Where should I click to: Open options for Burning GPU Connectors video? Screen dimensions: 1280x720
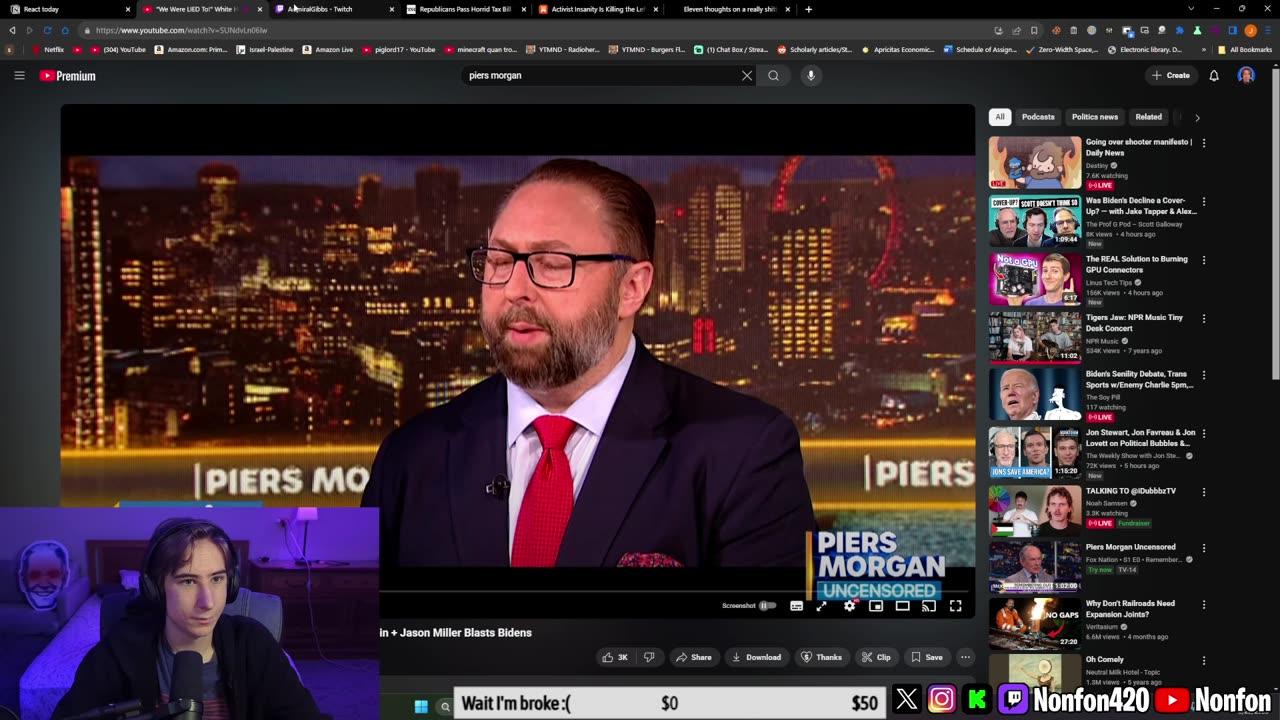click(x=1204, y=260)
